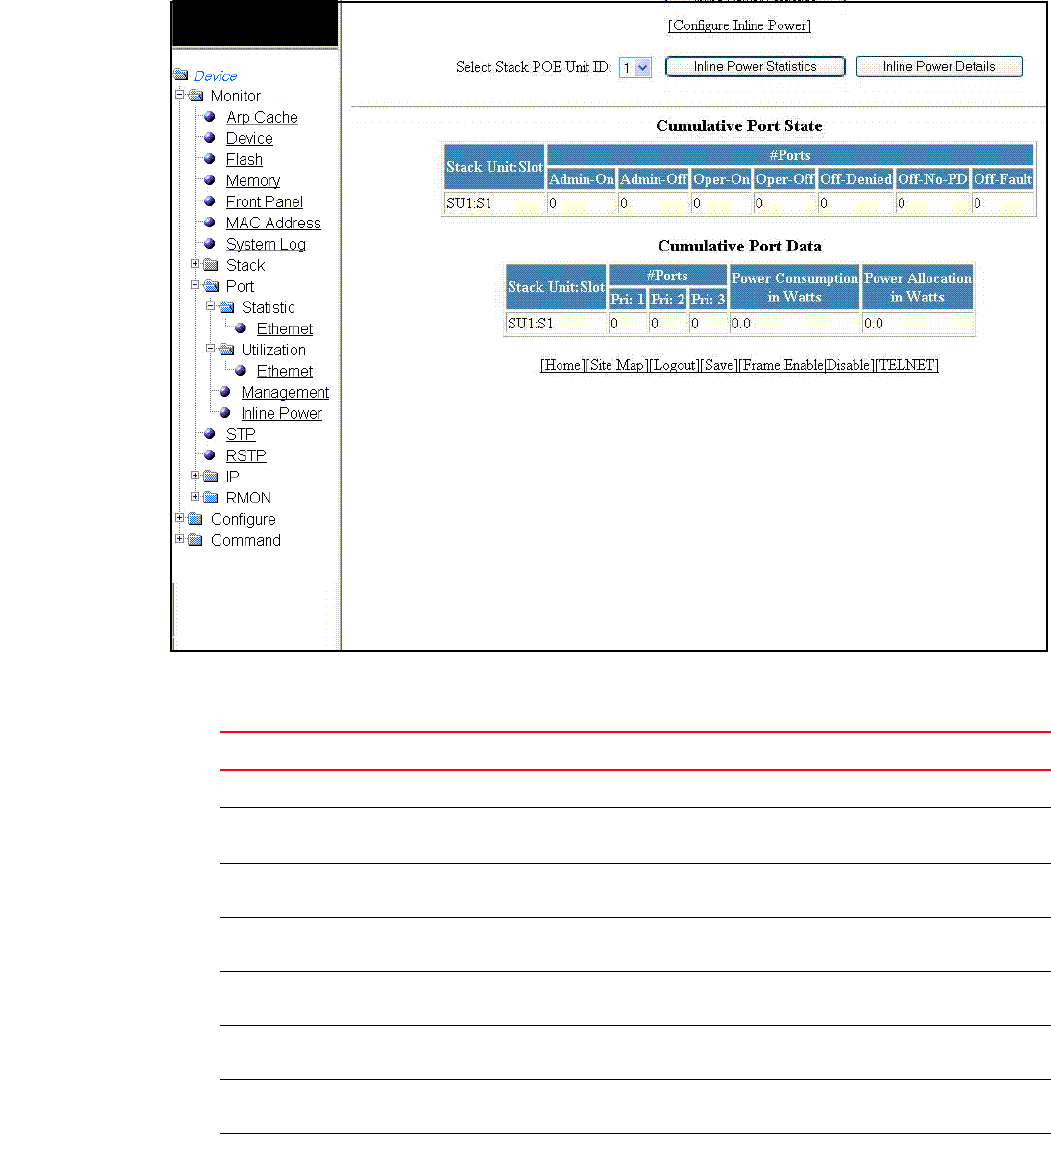1051x1159 pixels.
Task: Click the bullet icon beside RSTP
Action: click(210, 455)
